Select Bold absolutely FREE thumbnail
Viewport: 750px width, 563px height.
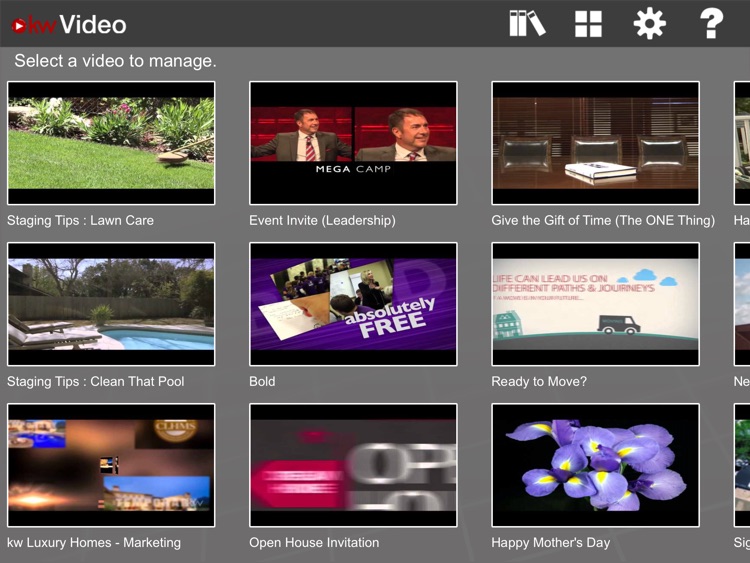click(353, 304)
